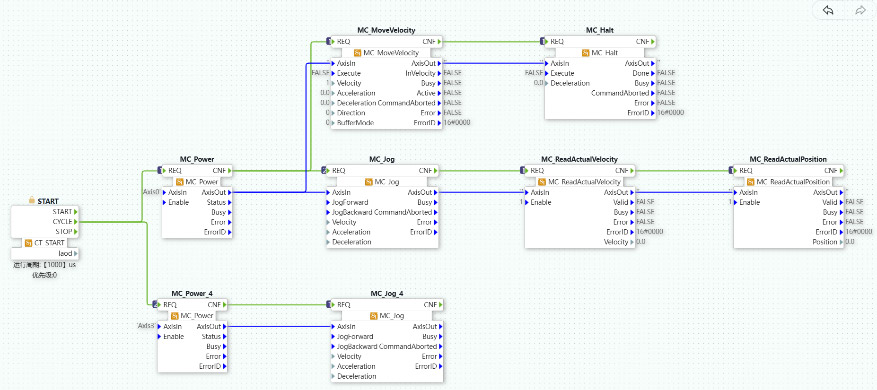Screen dimensions: 877x390
Task: Click the MC_Halt type icon
Action: tap(586, 53)
